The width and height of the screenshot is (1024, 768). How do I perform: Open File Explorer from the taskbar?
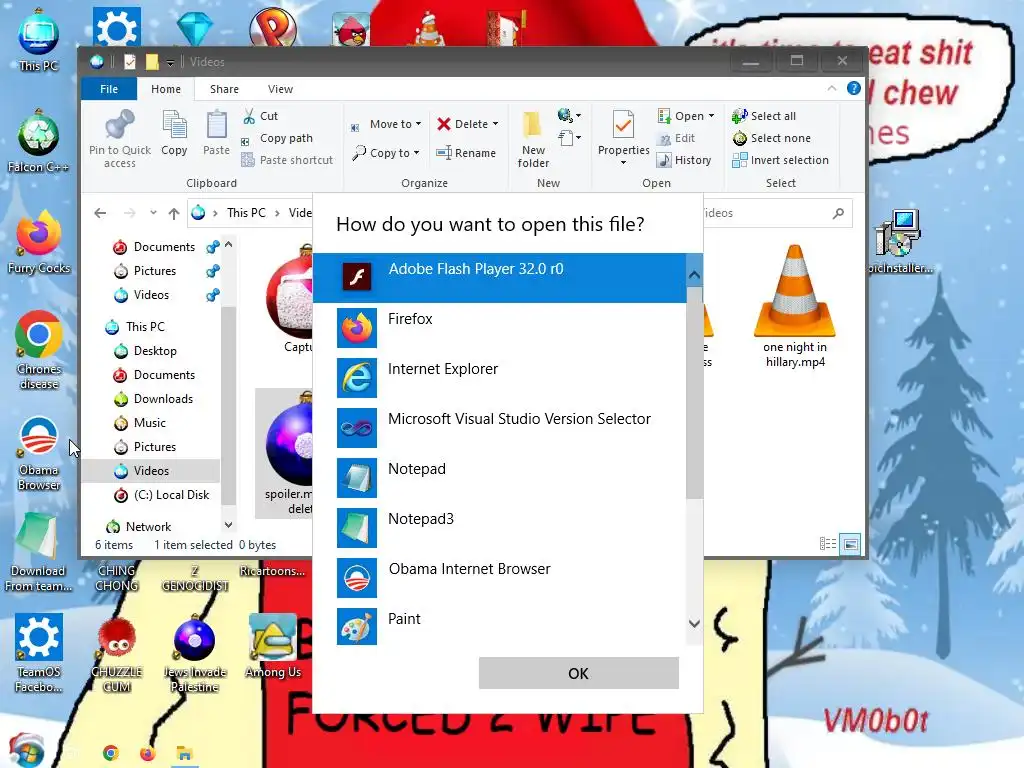[x=184, y=753]
